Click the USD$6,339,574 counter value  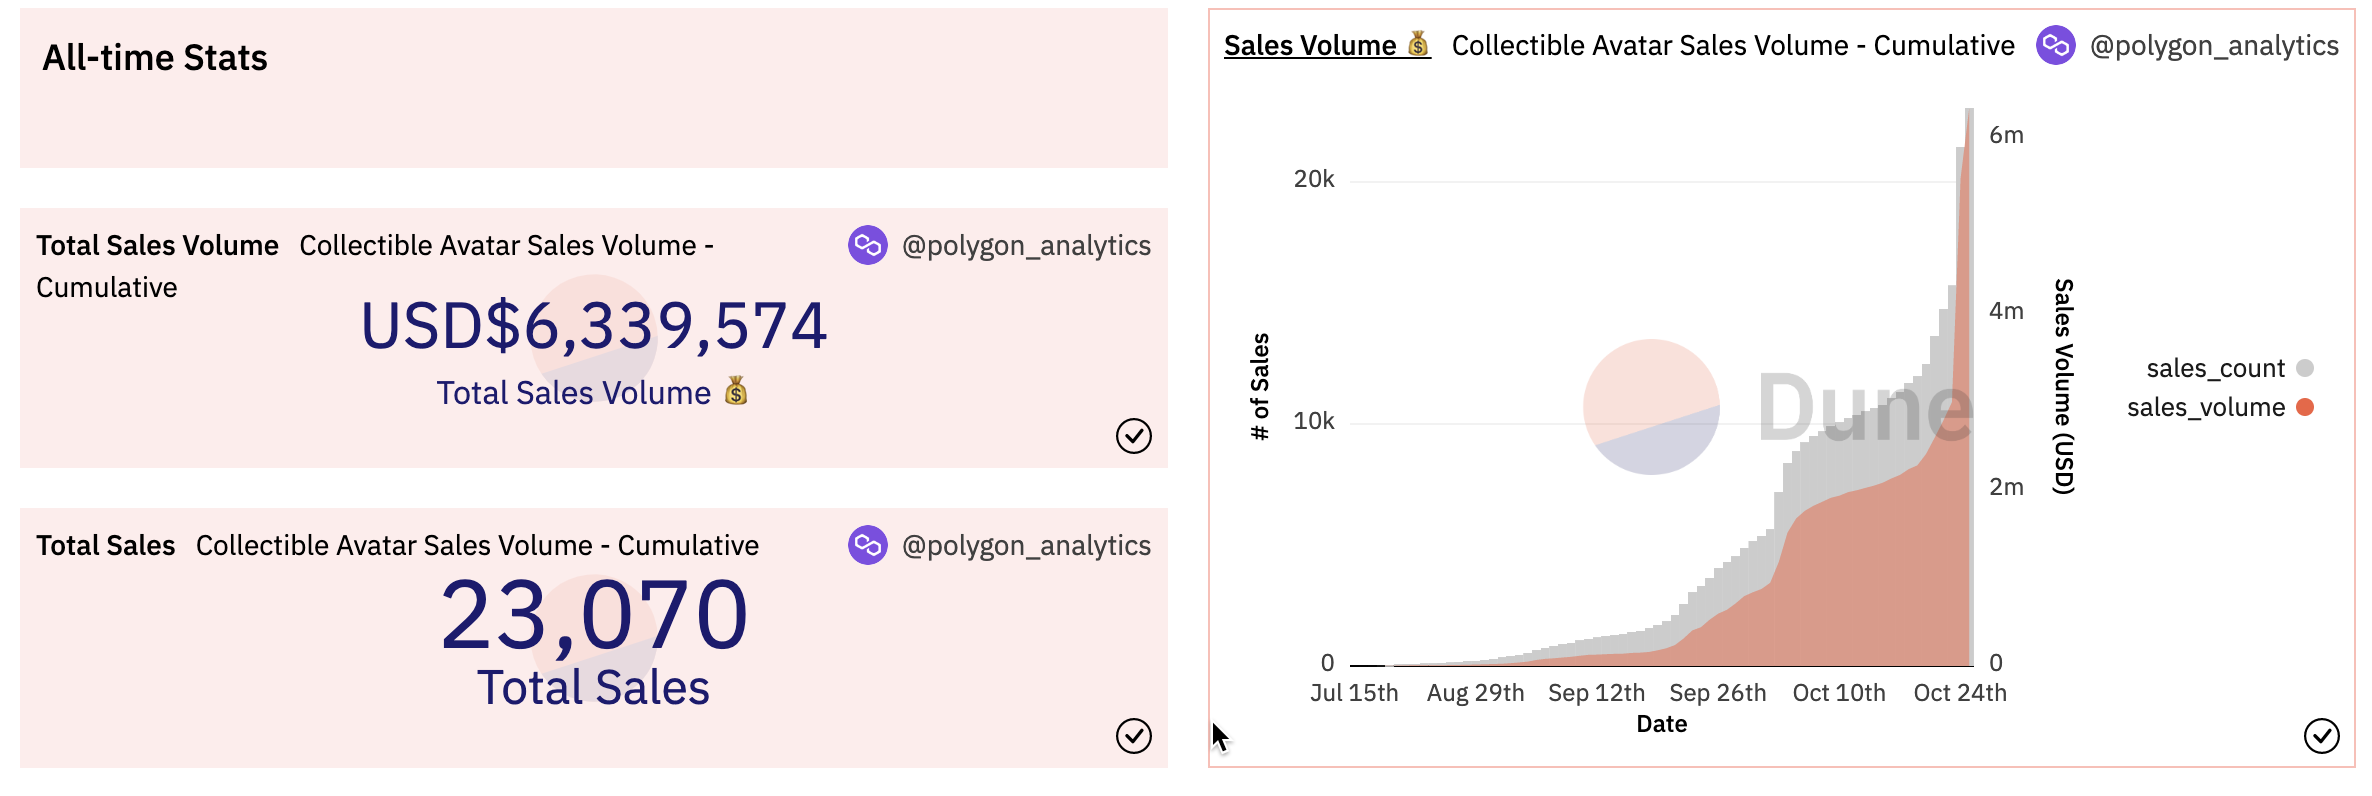pyautogui.click(x=594, y=326)
